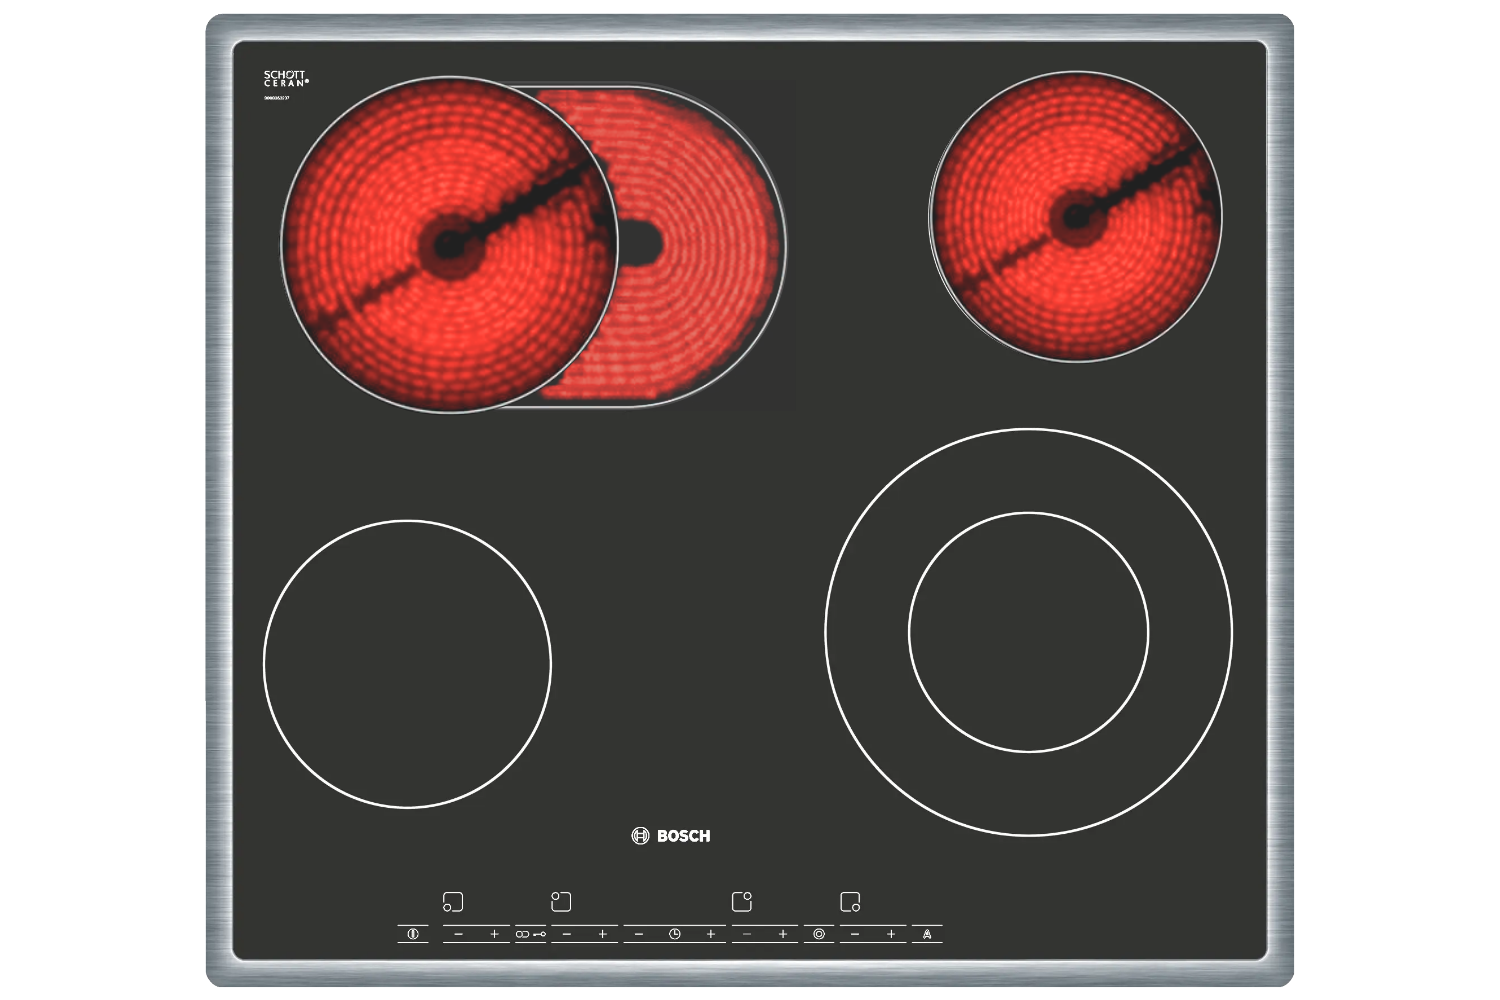Tap the rear-right zone indicator icon

(742, 902)
